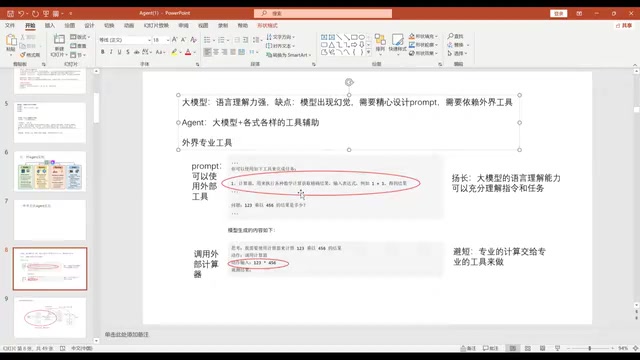
Task: Collapse the ribbon
Action: click(635, 64)
